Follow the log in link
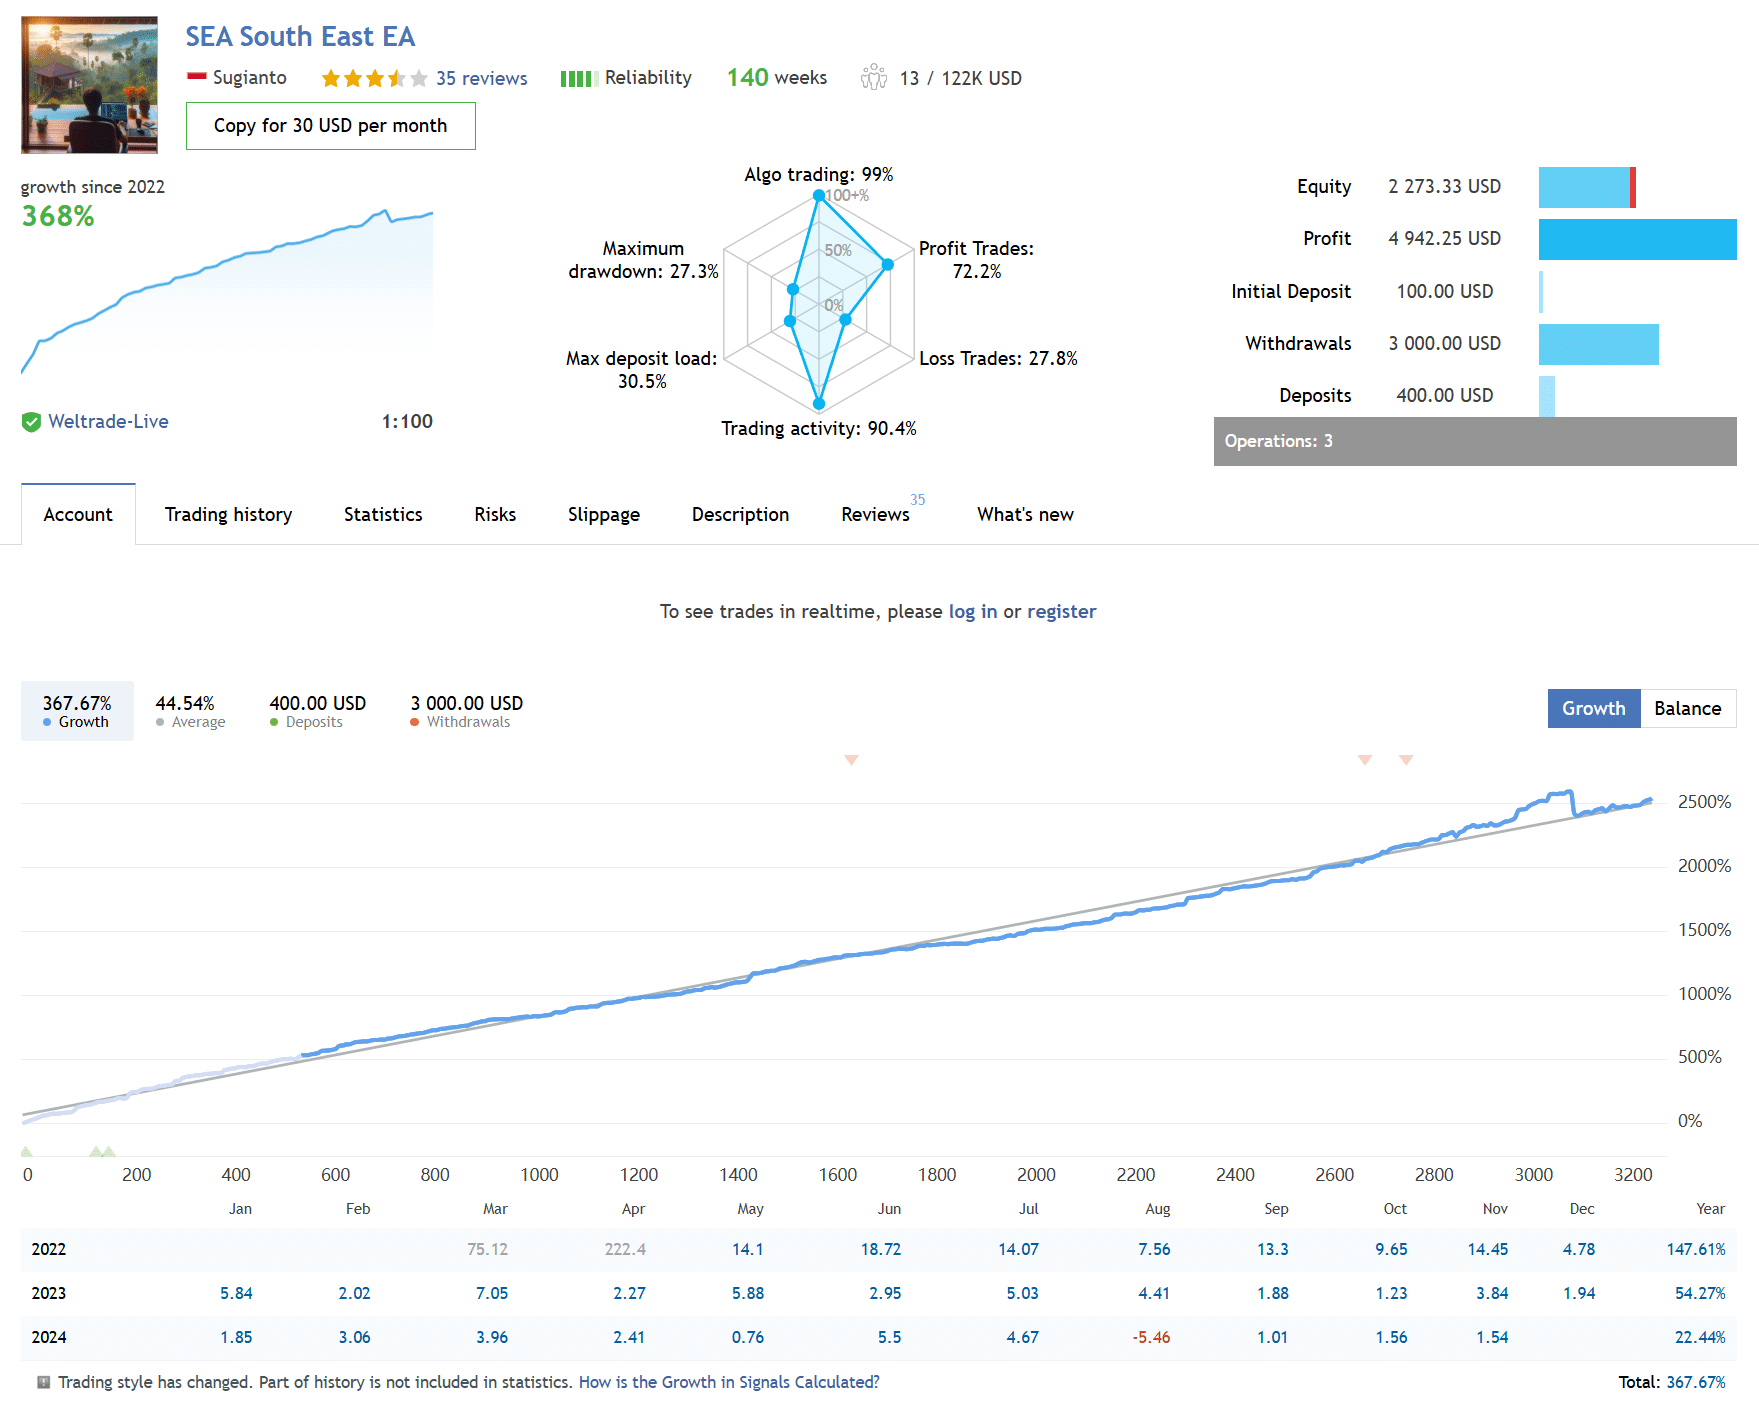This screenshot has width=1759, height=1418. pos(972,611)
